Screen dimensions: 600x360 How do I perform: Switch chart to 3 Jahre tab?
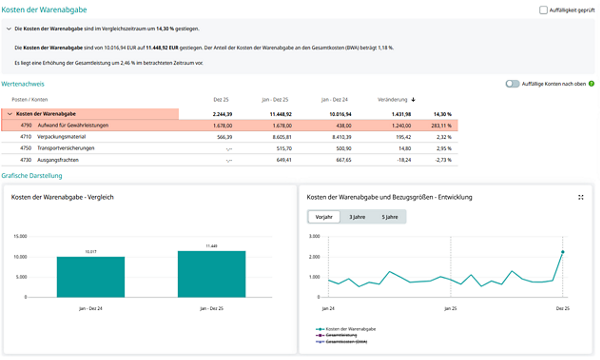(x=357, y=217)
